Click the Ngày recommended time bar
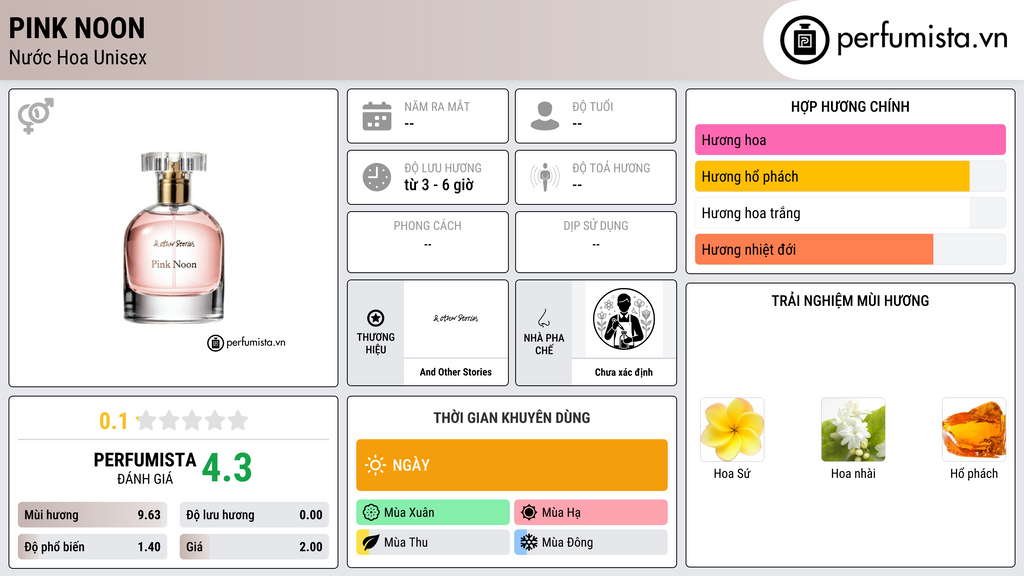The height and width of the screenshot is (576, 1024). 512,465
